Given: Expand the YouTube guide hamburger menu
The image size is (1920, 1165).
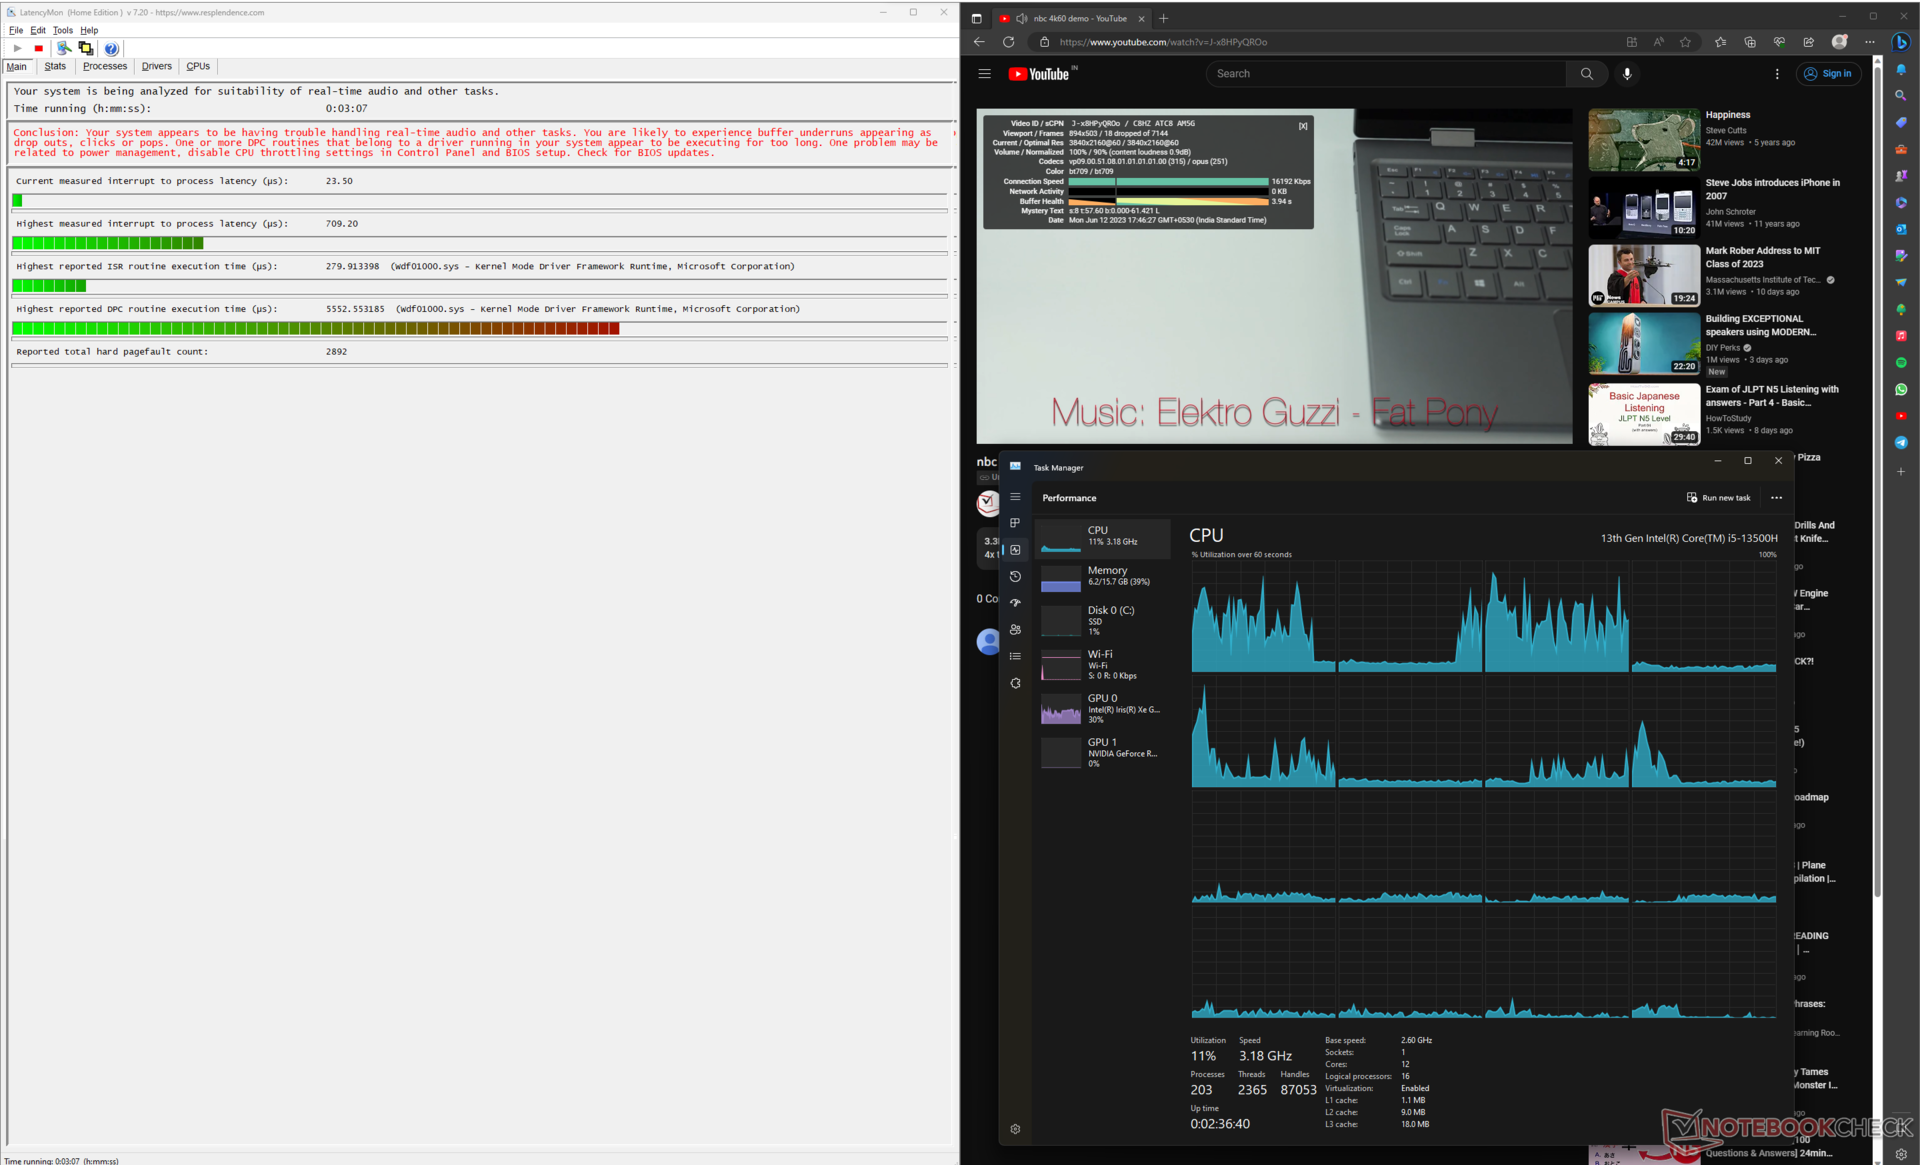Looking at the screenshot, I should point(984,74).
